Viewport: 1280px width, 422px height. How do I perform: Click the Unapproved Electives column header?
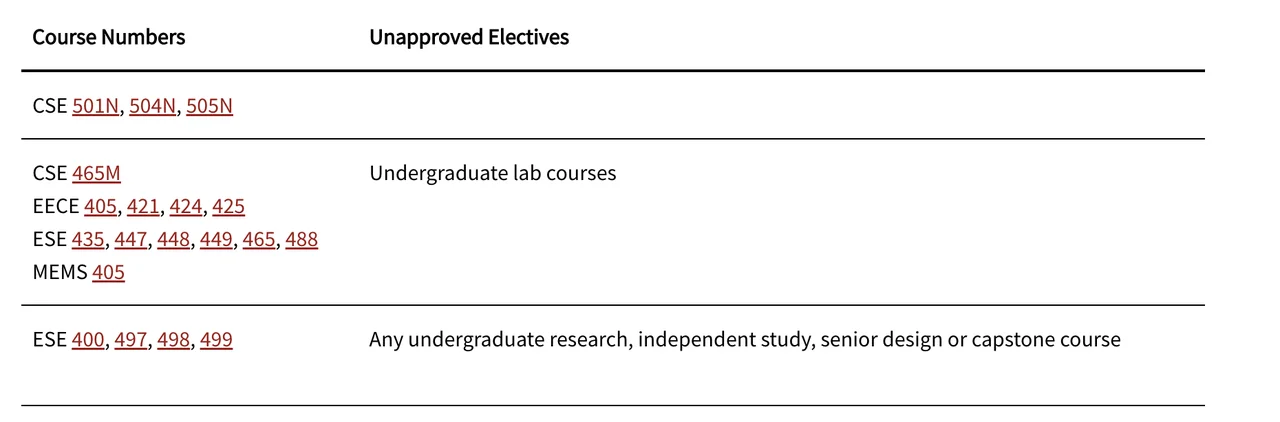469,37
